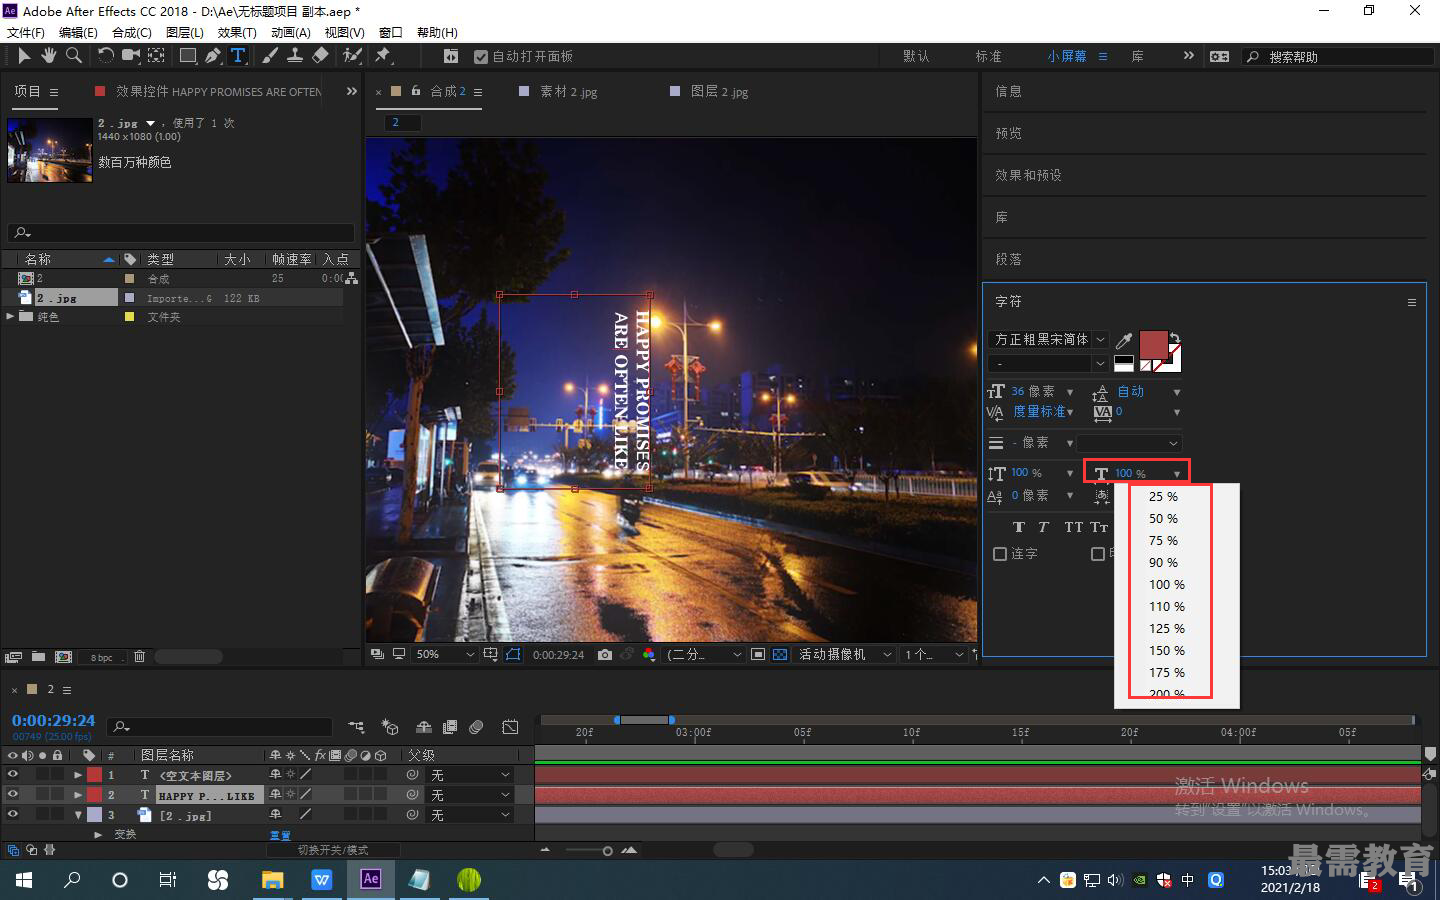Choose 150 % from scale list

tap(1166, 651)
